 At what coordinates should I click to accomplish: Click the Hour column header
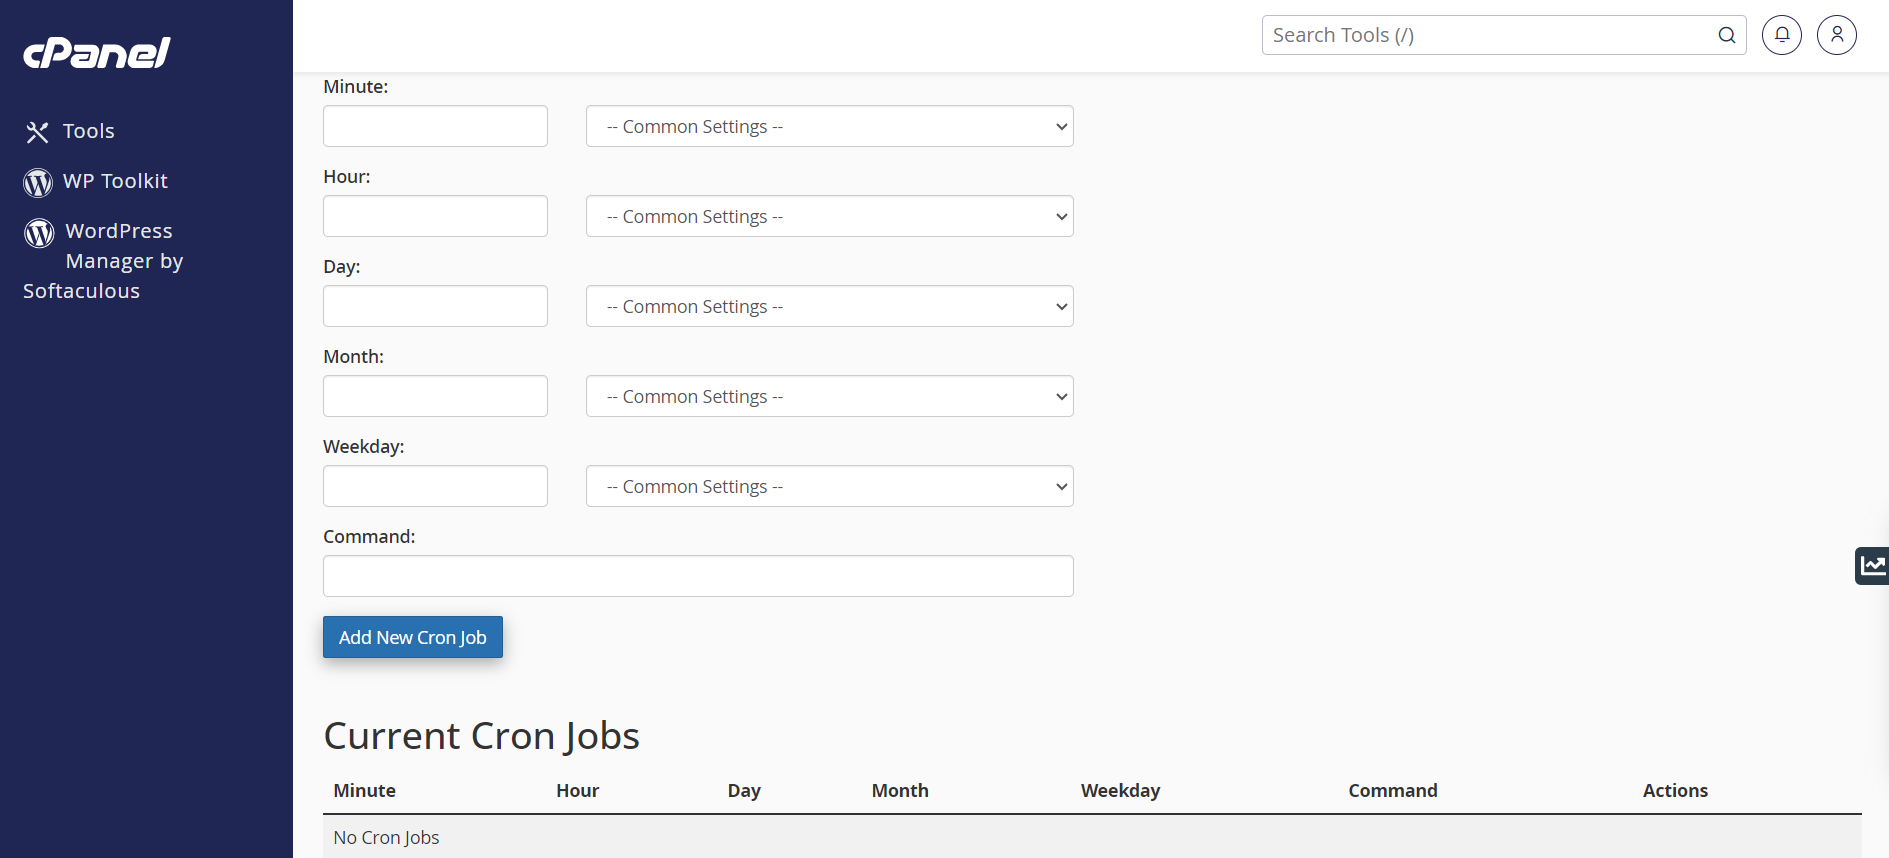(578, 791)
